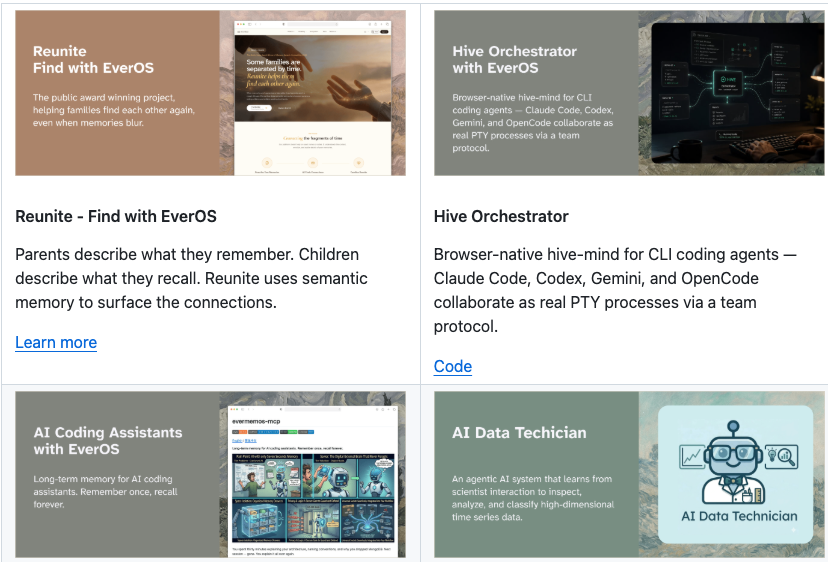Click the Hive node diagram monitor image

click(x=738, y=92)
